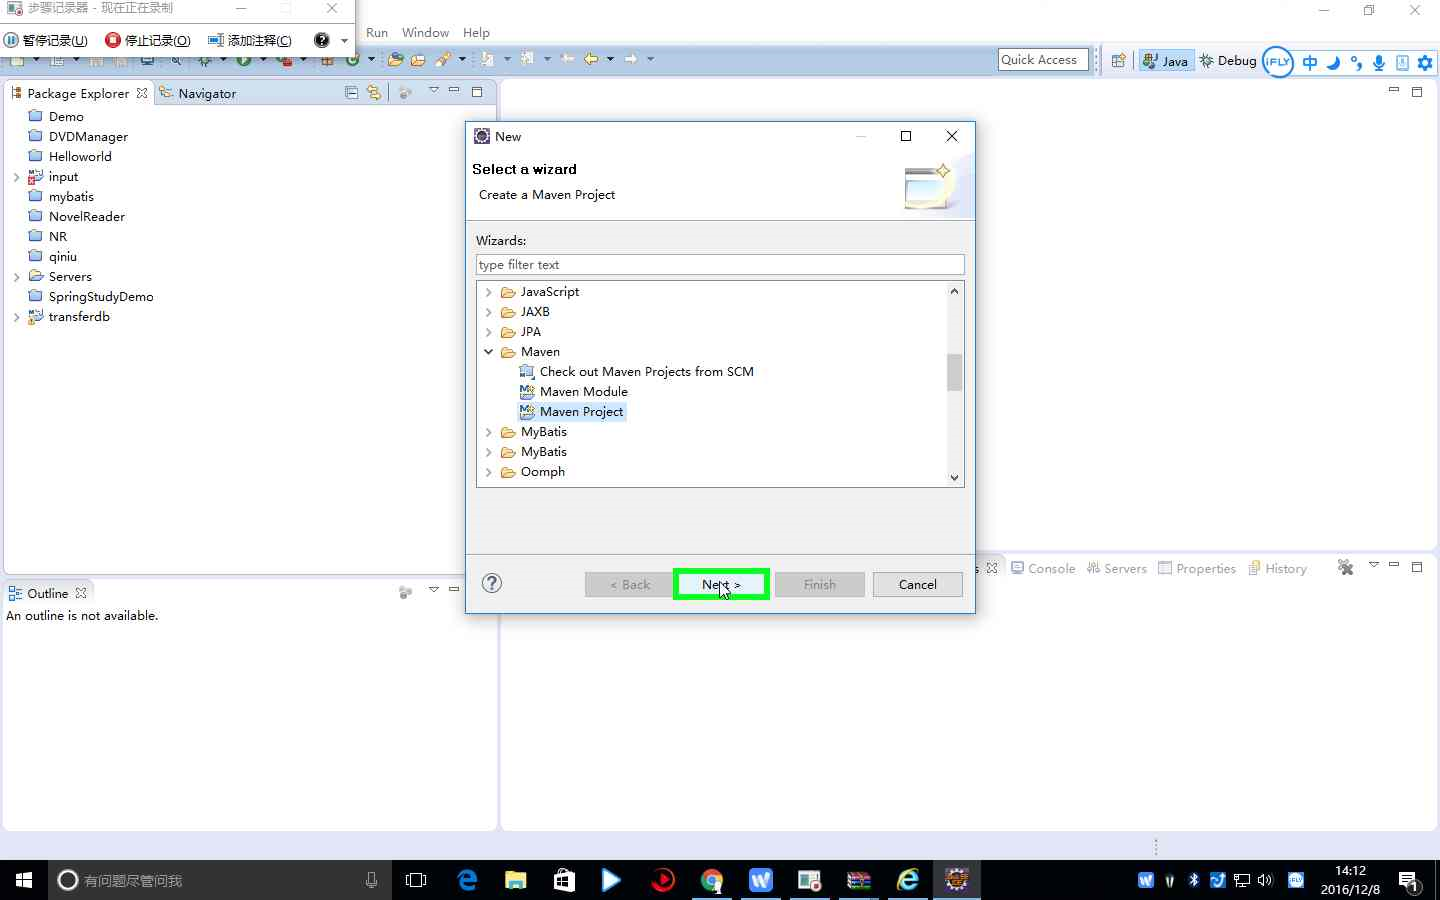
Task: Minimize the Package Explorer view
Action: pyautogui.click(x=454, y=91)
